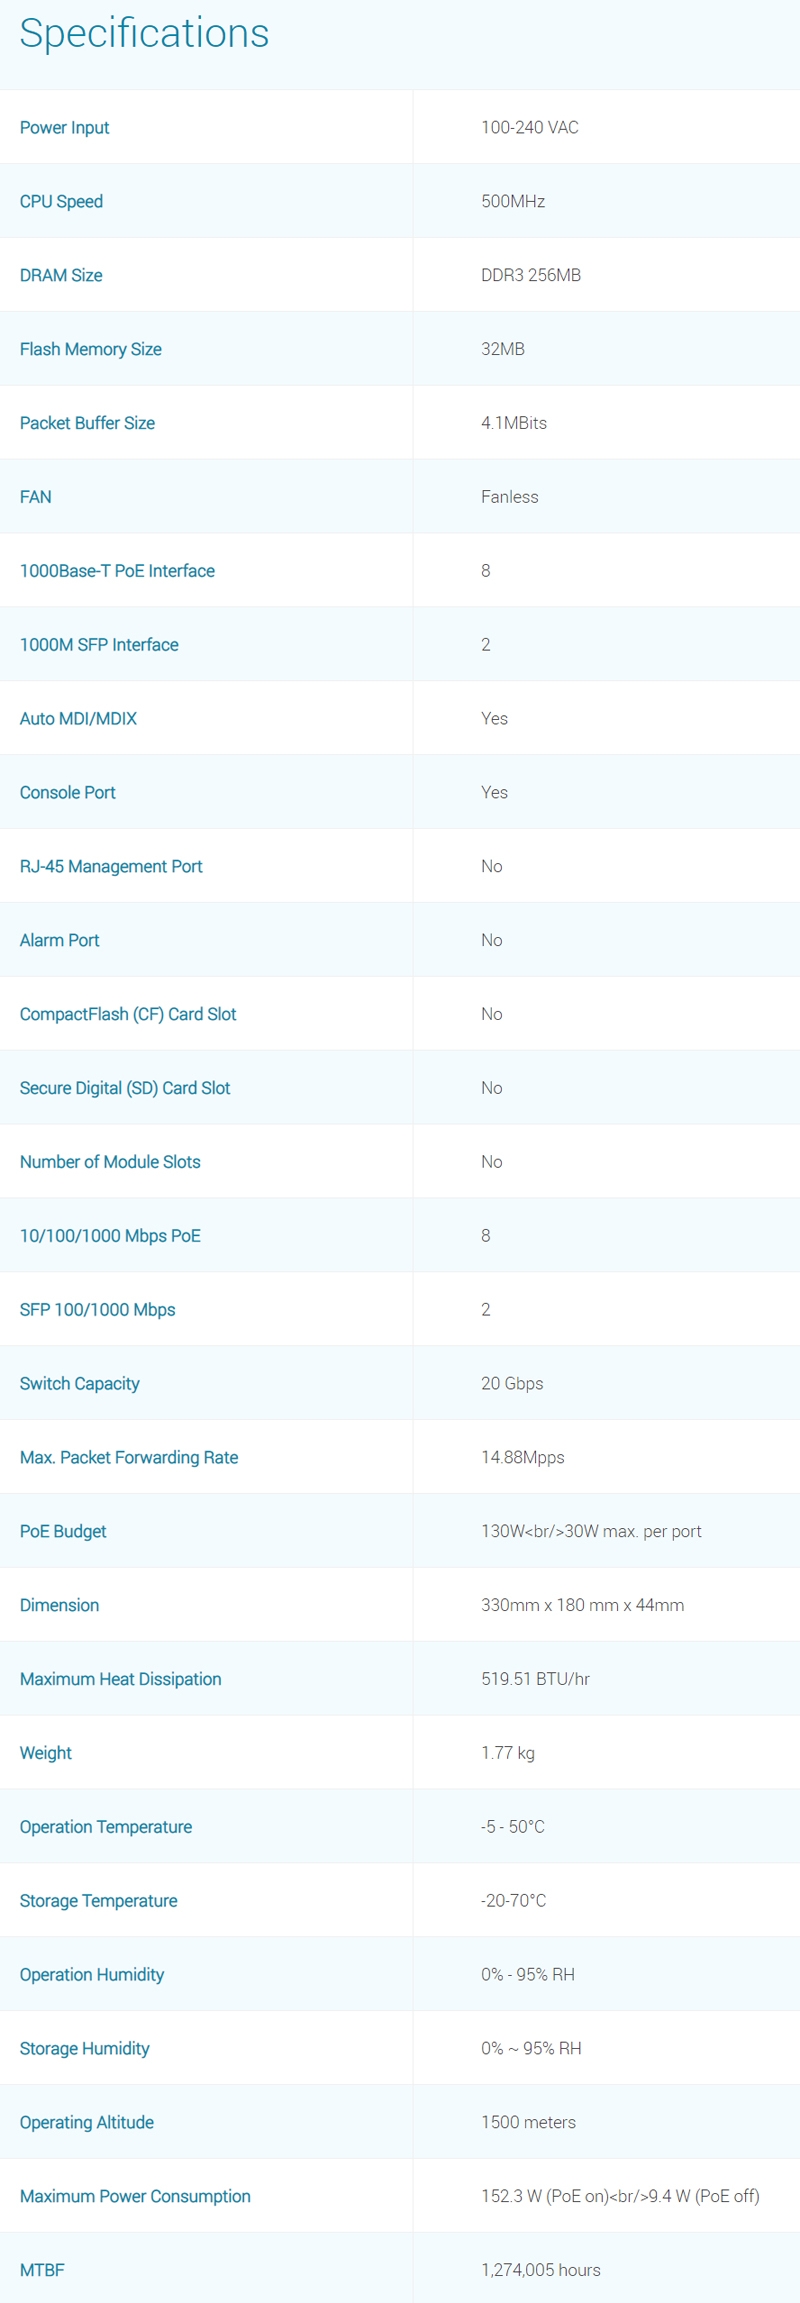The image size is (800, 2303).
Task: Click the CPU Speed row label
Action: [61, 202]
